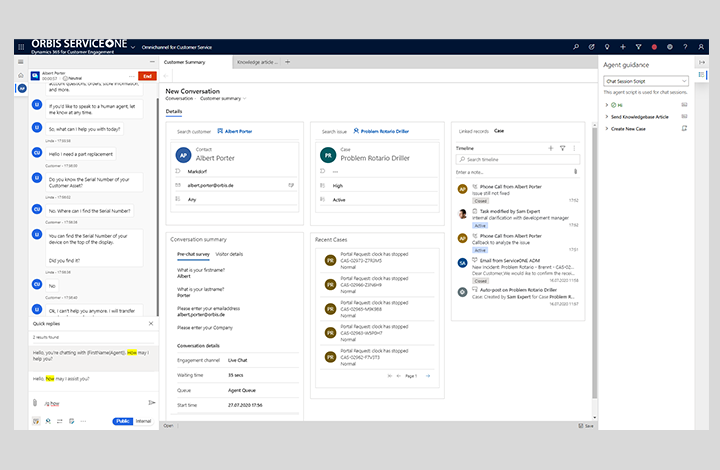Switch message mode to Public
This screenshot has height=470, width=720.
point(123,421)
